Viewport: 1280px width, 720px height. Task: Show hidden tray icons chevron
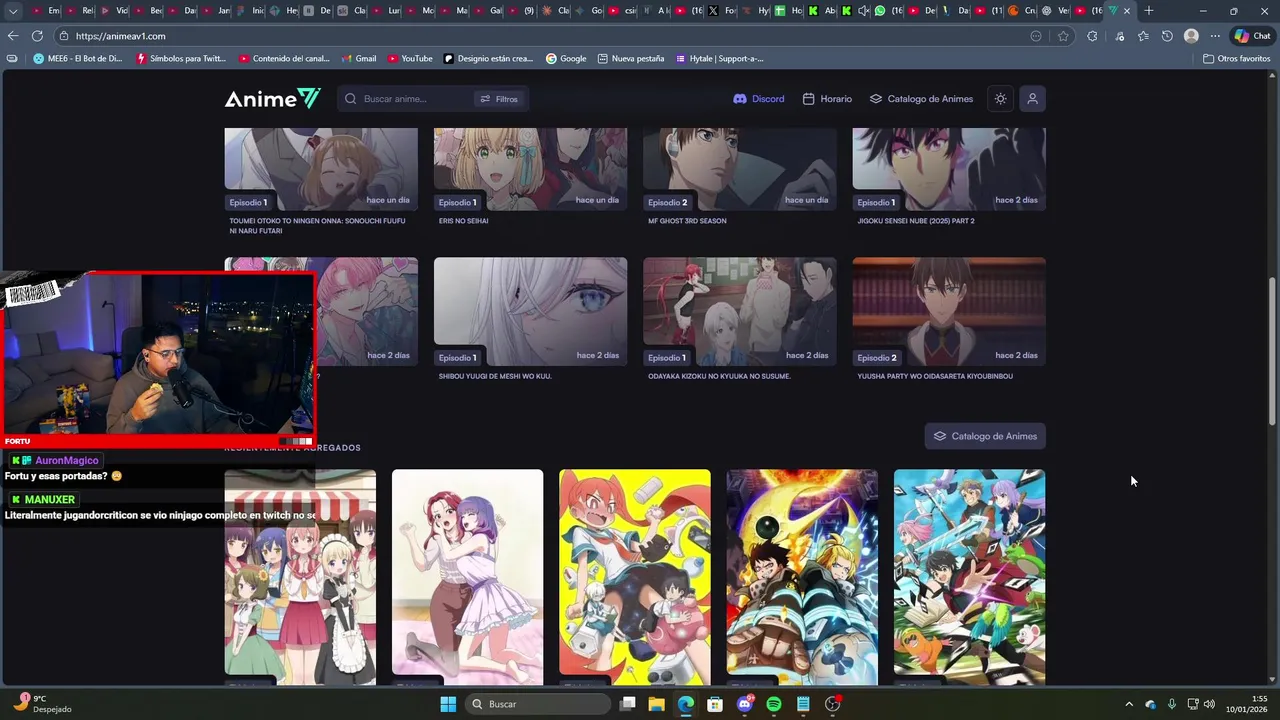point(1129,704)
